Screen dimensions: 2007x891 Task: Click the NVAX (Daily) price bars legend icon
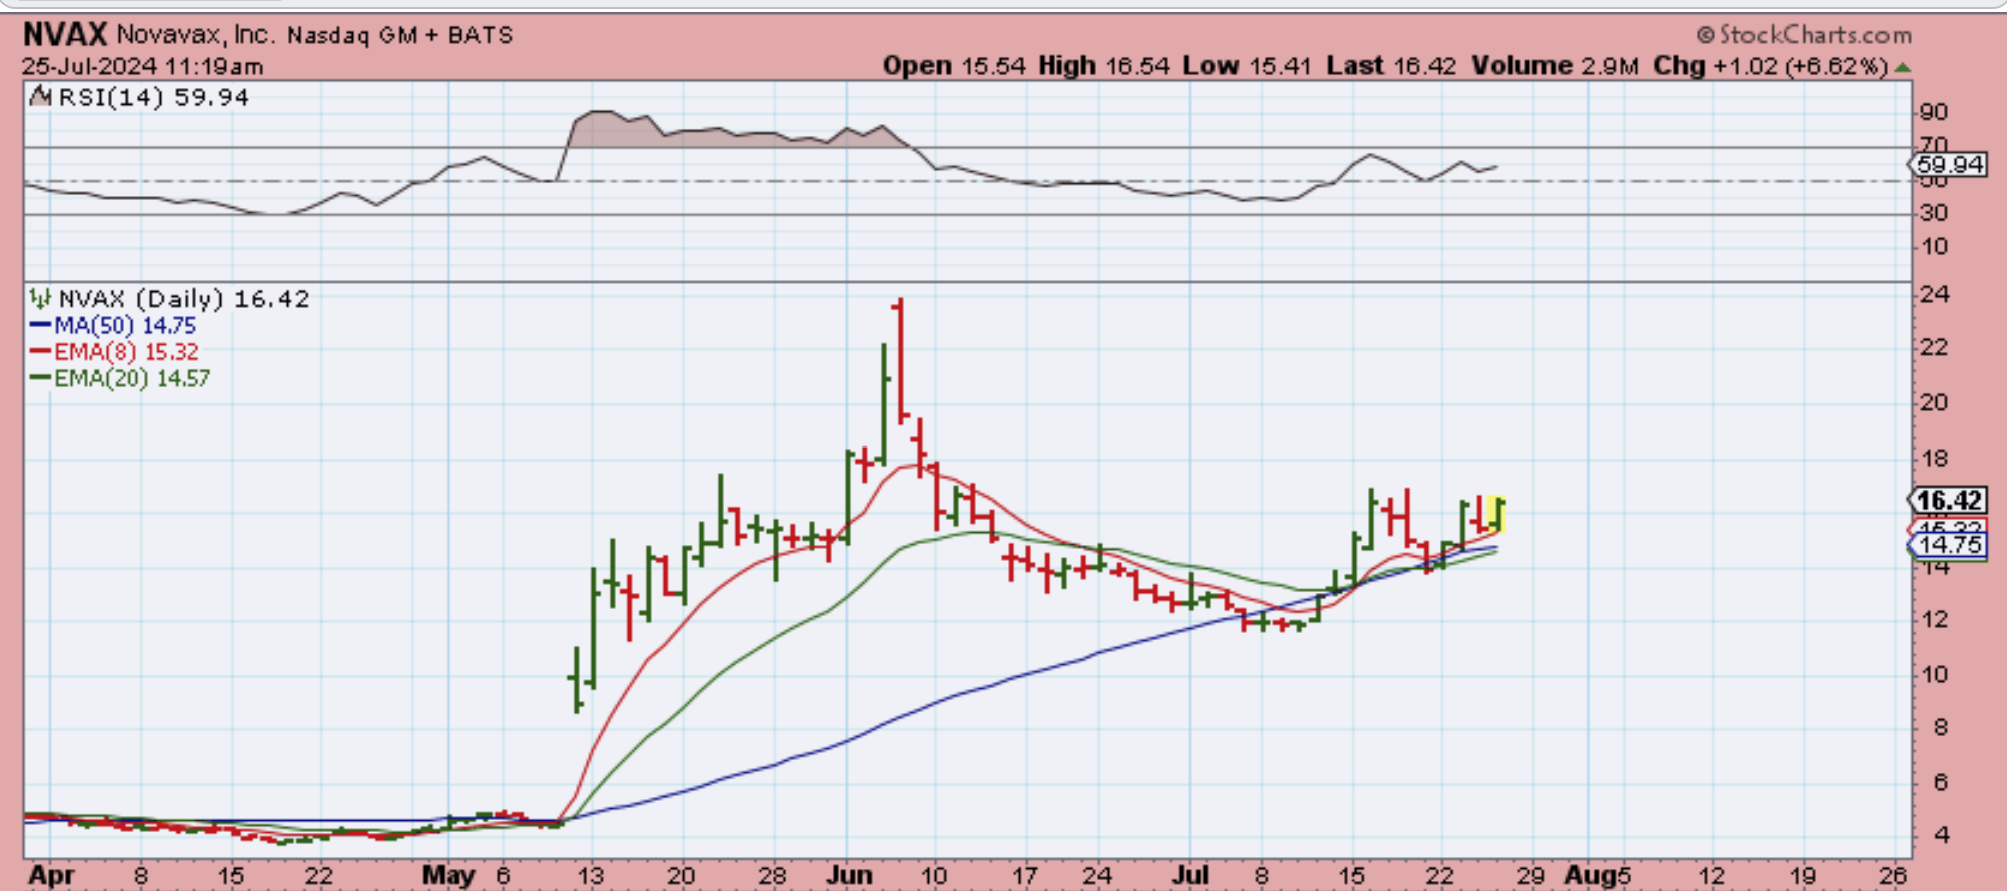point(40,299)
